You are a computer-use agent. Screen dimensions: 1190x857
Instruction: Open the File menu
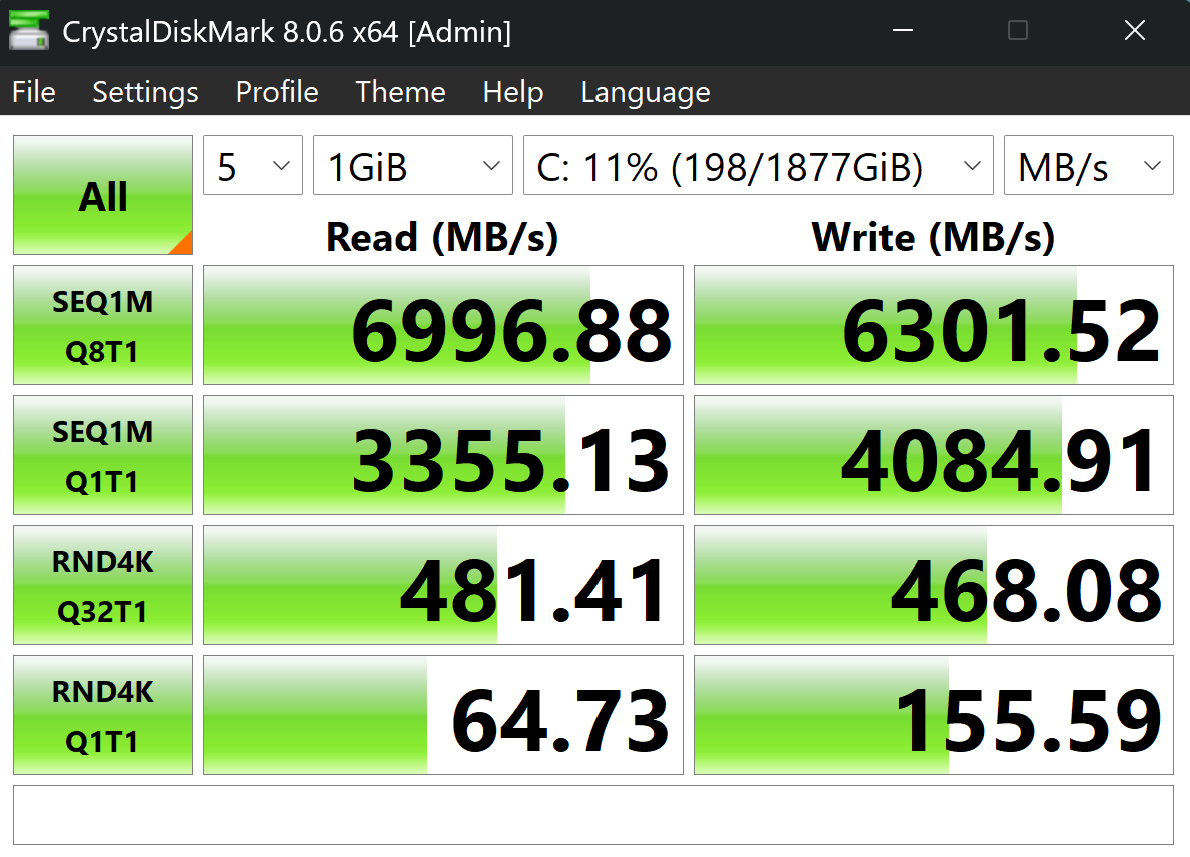pyautogui.click(x=34, y=92)
